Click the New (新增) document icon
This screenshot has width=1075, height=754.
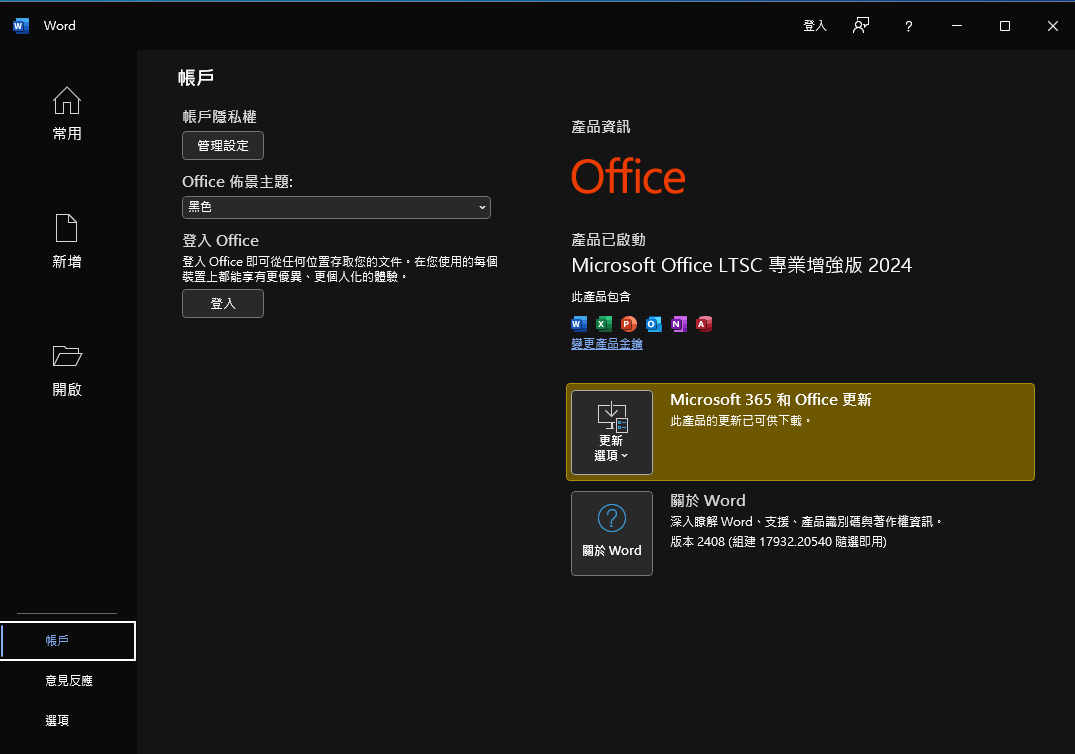67,228
